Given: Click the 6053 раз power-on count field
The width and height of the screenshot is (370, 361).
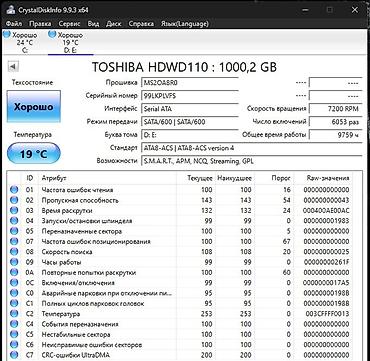Looking at the screenshot, I should click(x=336, y=122).
